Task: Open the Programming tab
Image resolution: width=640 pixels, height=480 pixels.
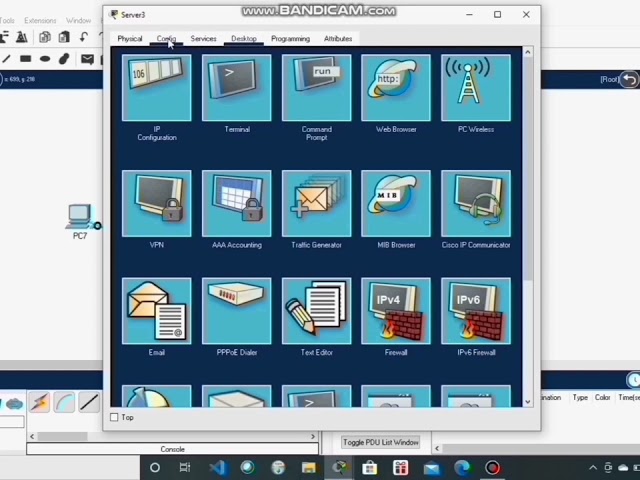Action: [x=290, y=39]
